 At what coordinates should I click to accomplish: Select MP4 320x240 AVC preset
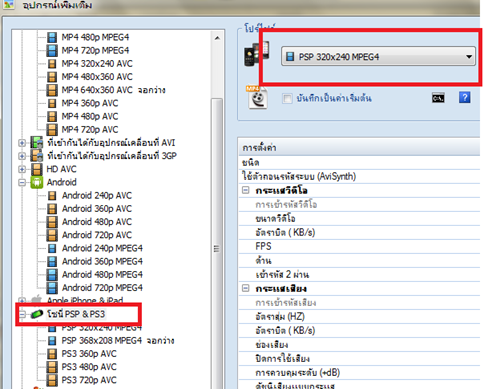click(97, 63)
